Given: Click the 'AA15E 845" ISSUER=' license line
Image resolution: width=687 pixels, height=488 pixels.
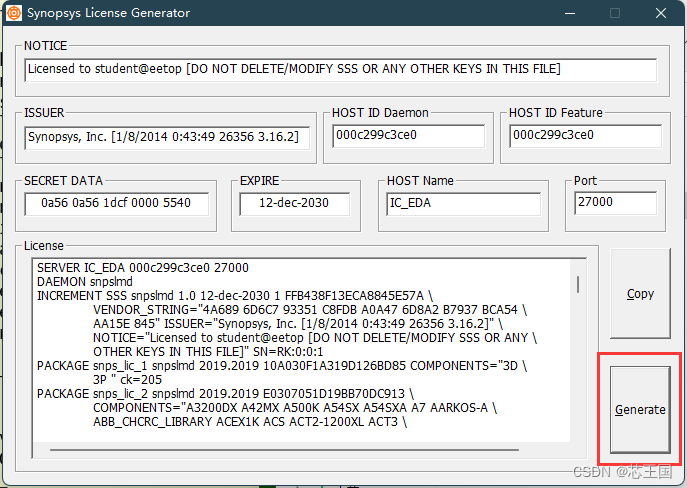Looking at the screenshot, I should point(298,324).
